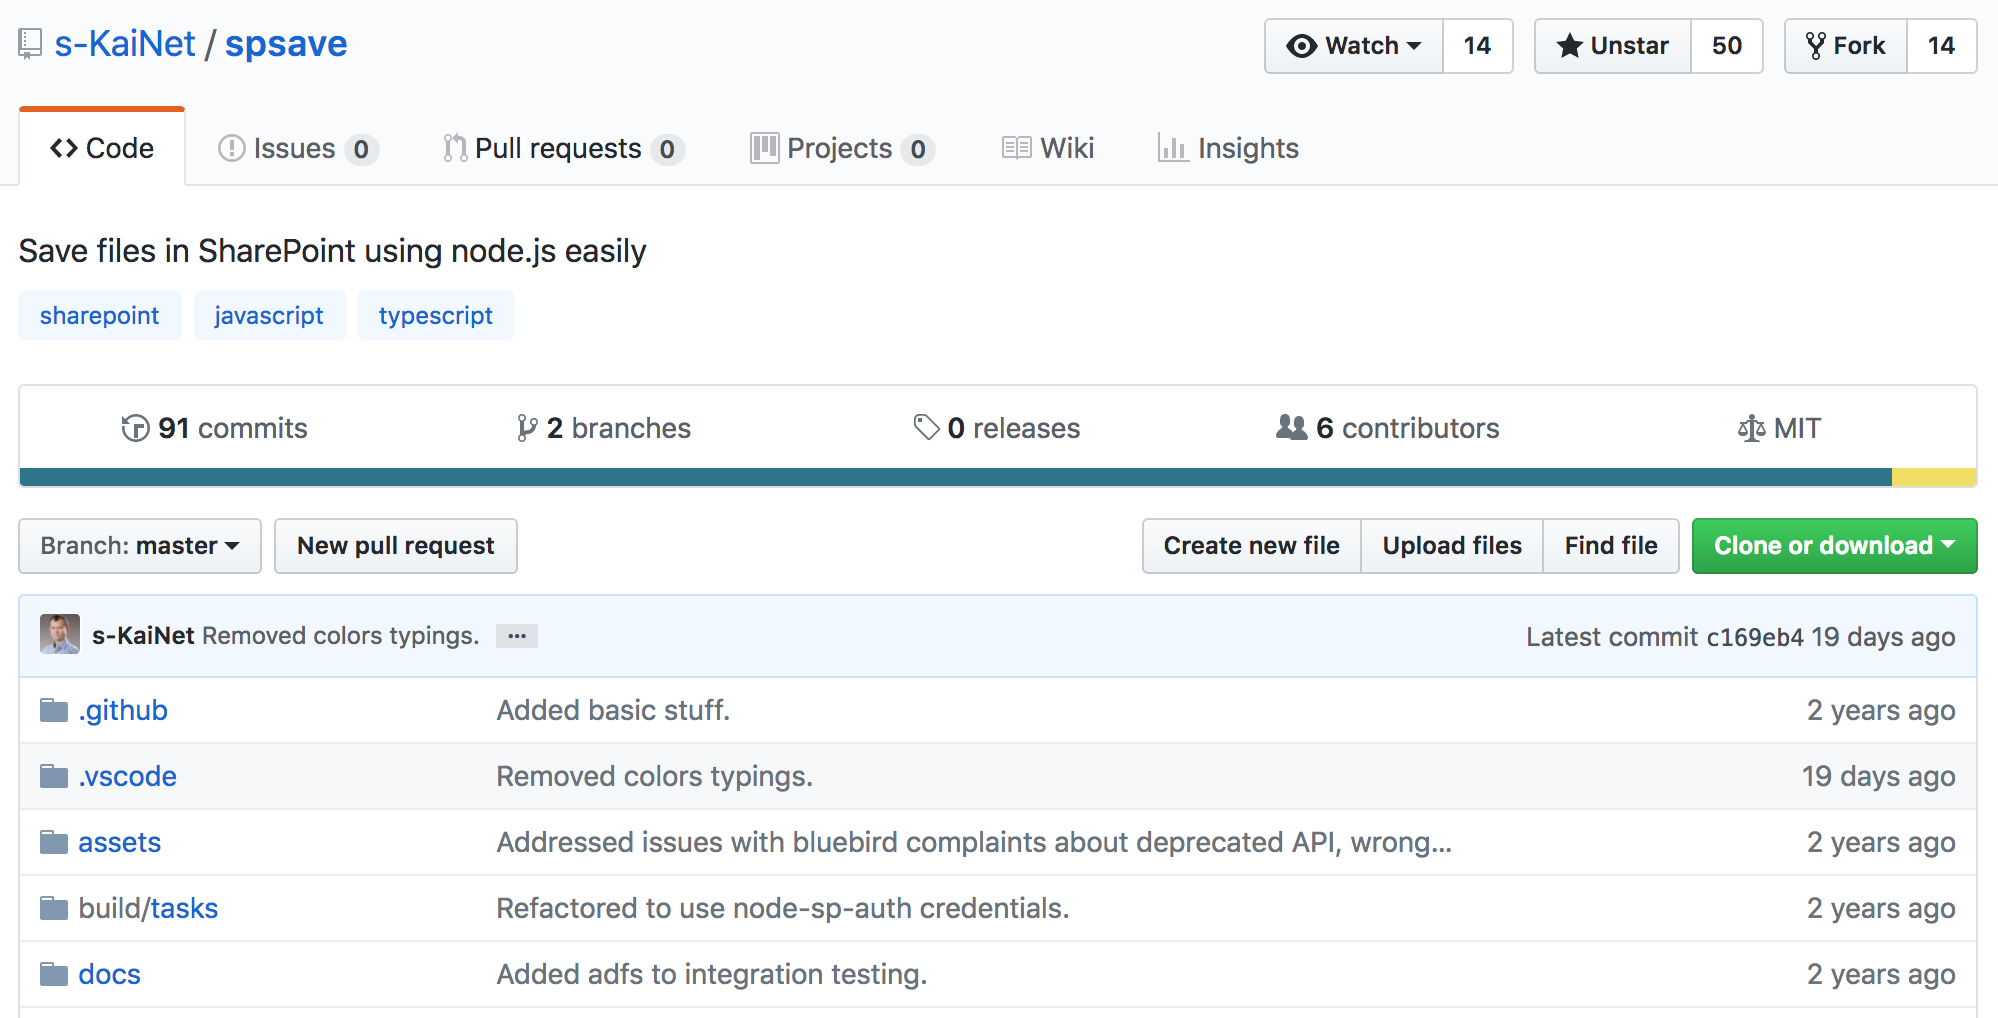This screenshot has height=1018, width=1998.
Task: Fork the spsave repository
Action: pos(1846,46)
